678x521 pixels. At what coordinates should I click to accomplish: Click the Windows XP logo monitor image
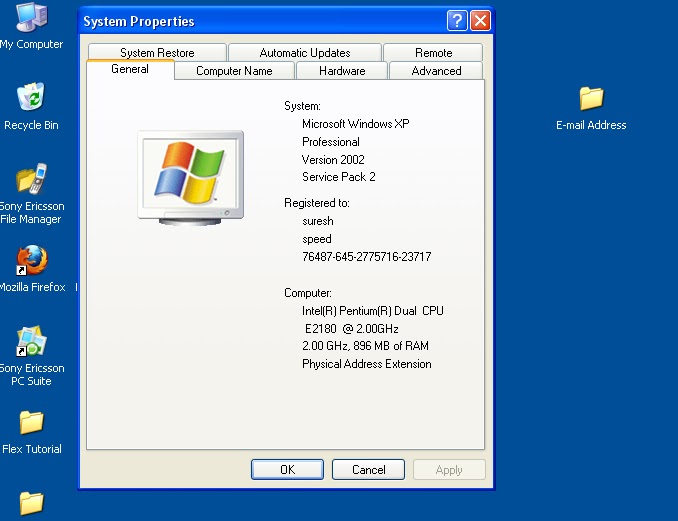pyautogui.click(x=191, y=178)
